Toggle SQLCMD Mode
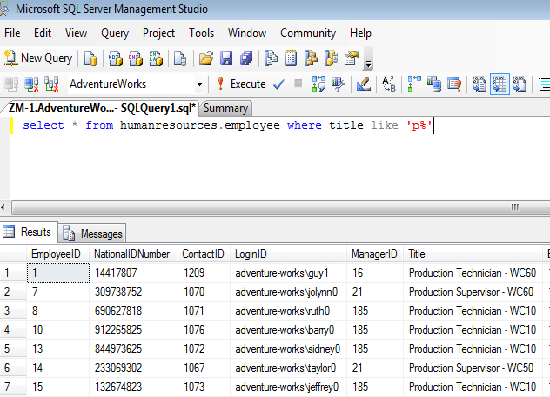The width and height of the screenshot is (550, 397). coord(454,84)
